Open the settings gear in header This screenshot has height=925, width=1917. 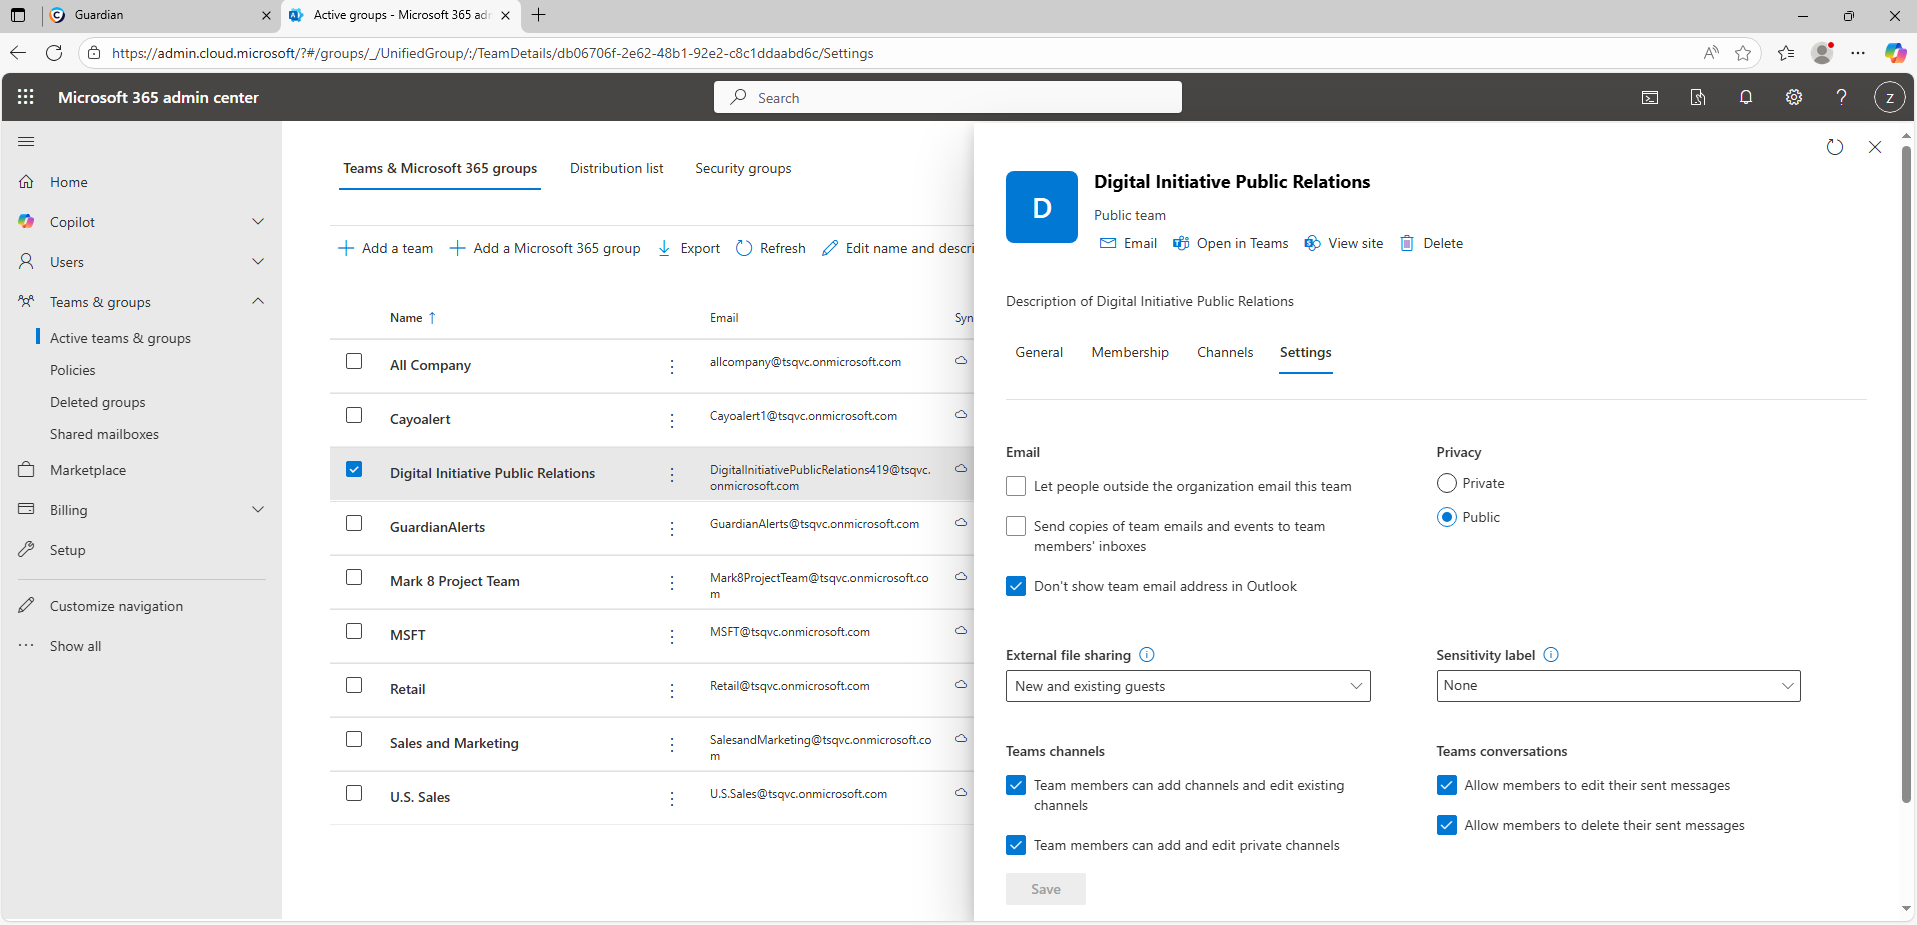click(1793, 97)
